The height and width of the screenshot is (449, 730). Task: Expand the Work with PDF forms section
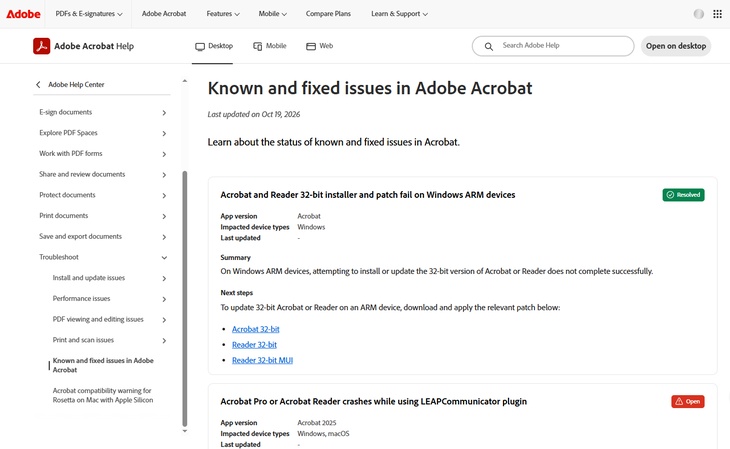pos(164,154)
